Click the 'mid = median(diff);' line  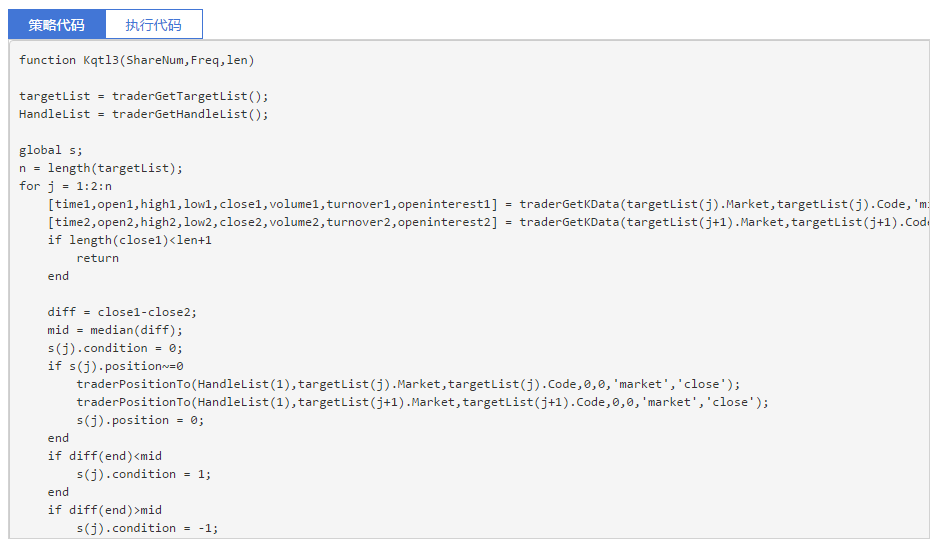[x=115, y=330]
